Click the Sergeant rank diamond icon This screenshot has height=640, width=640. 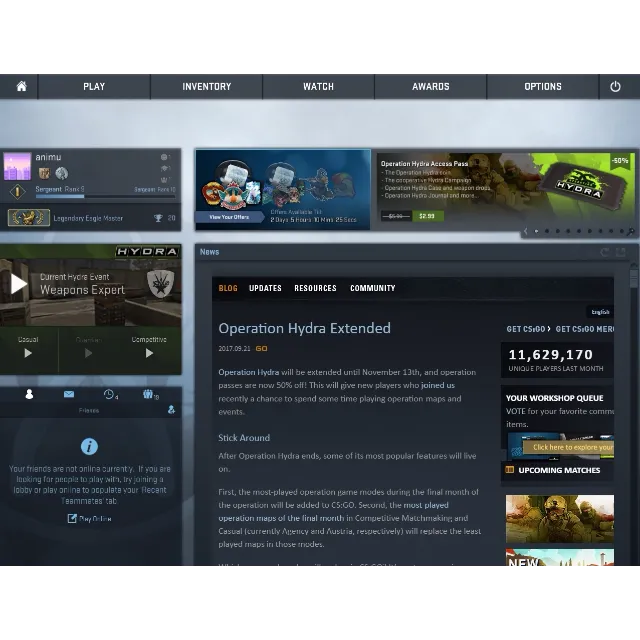18,191
